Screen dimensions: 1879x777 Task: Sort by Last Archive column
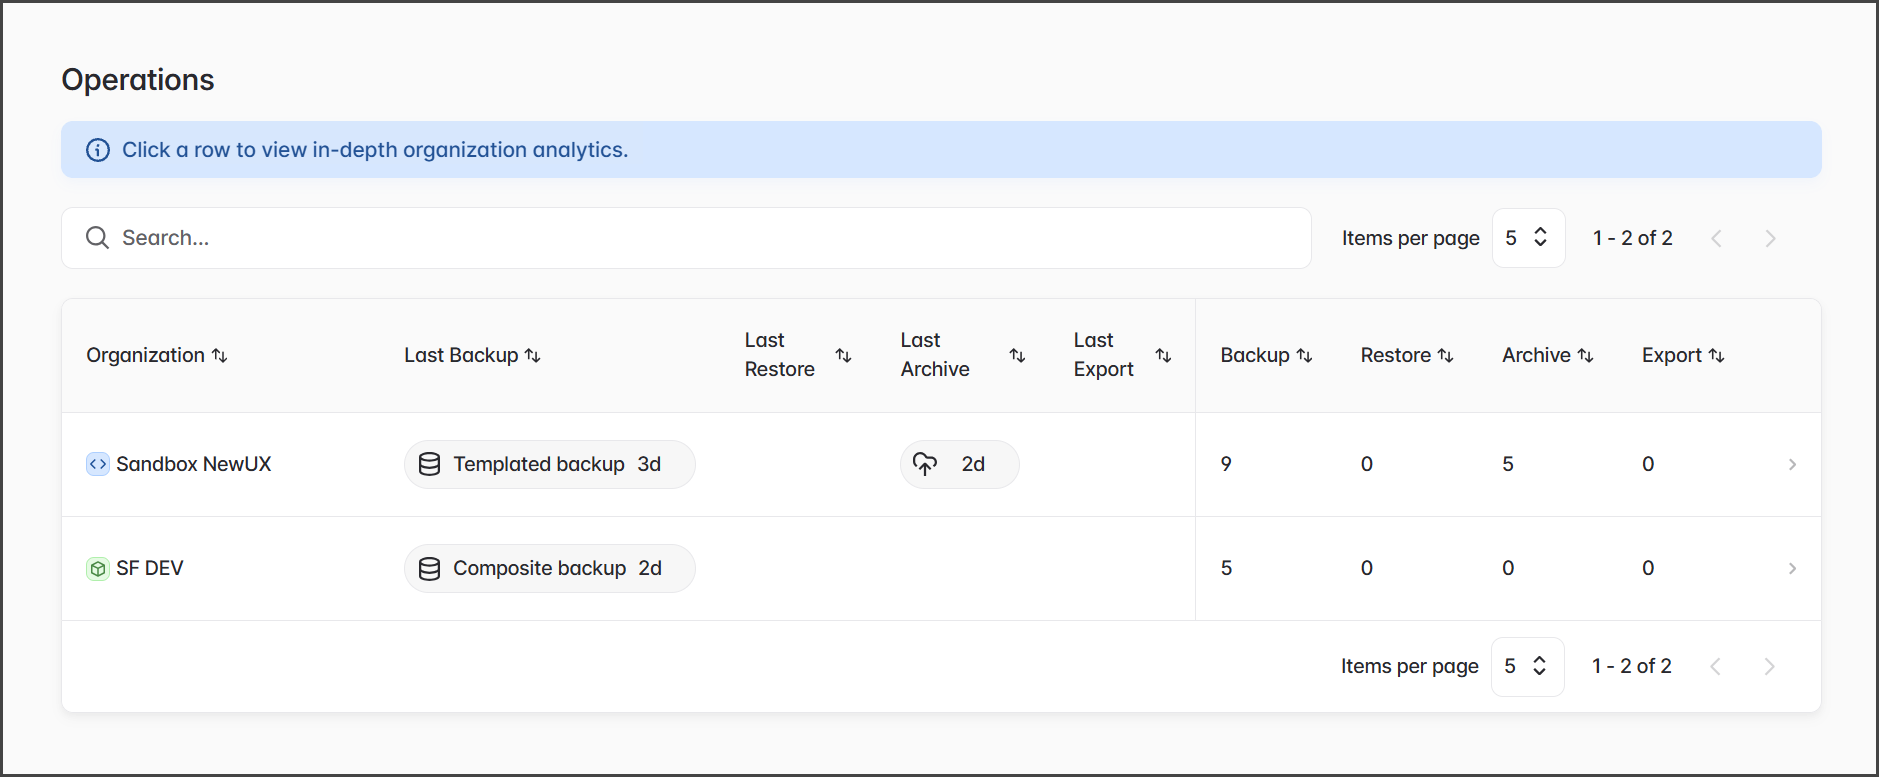click(x=1017, y=356)
